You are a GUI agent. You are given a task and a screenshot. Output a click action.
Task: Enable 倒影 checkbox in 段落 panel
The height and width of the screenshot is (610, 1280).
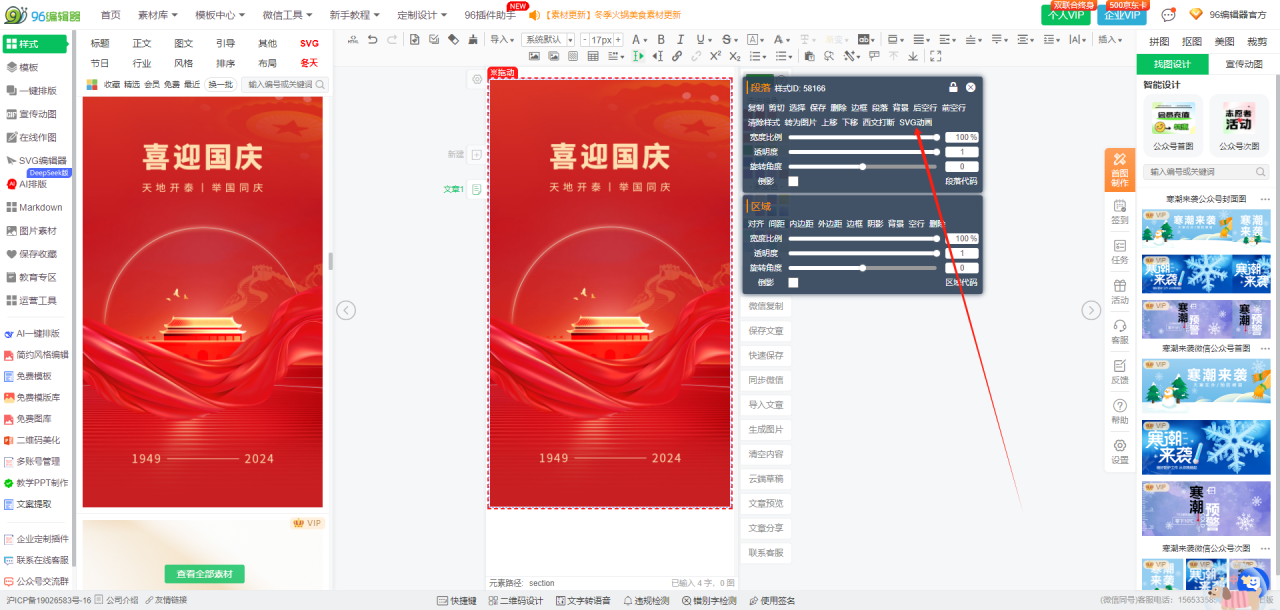[793, 181]
